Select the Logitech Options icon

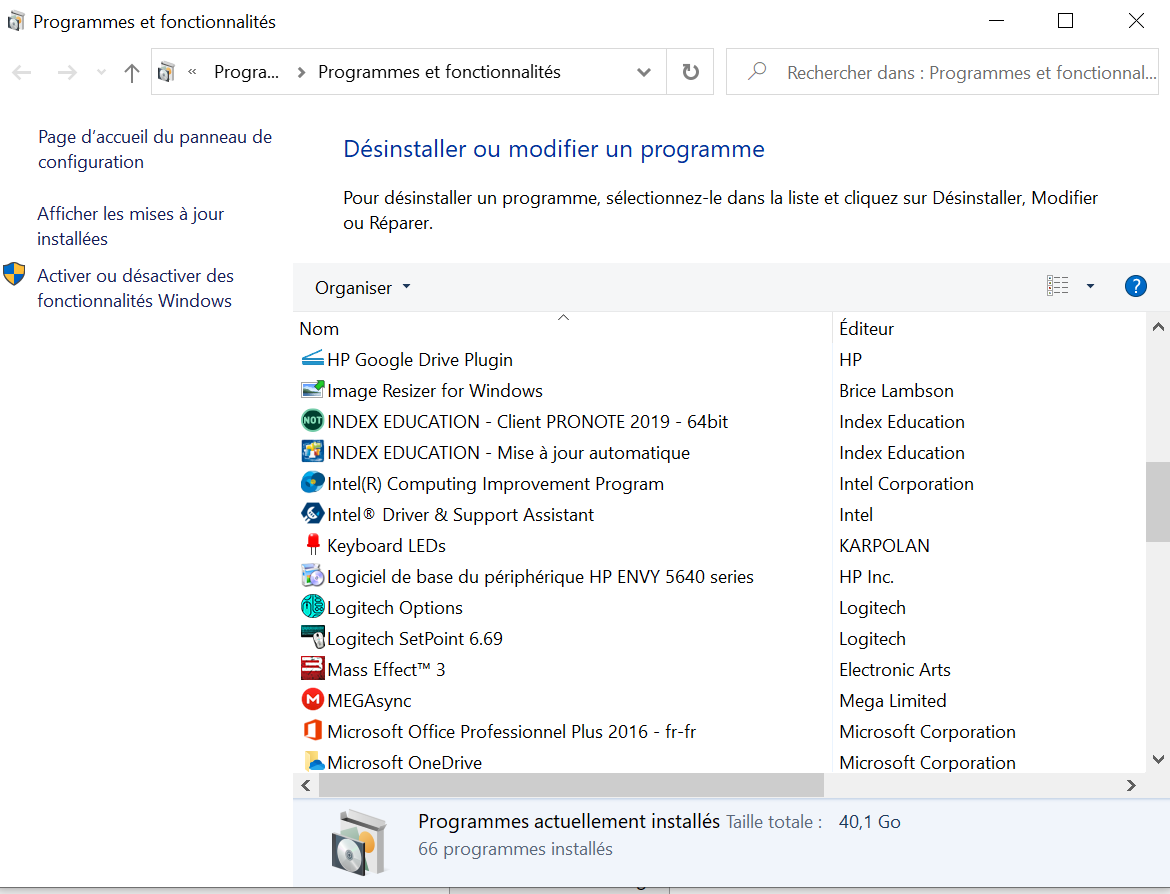(313, 607)
